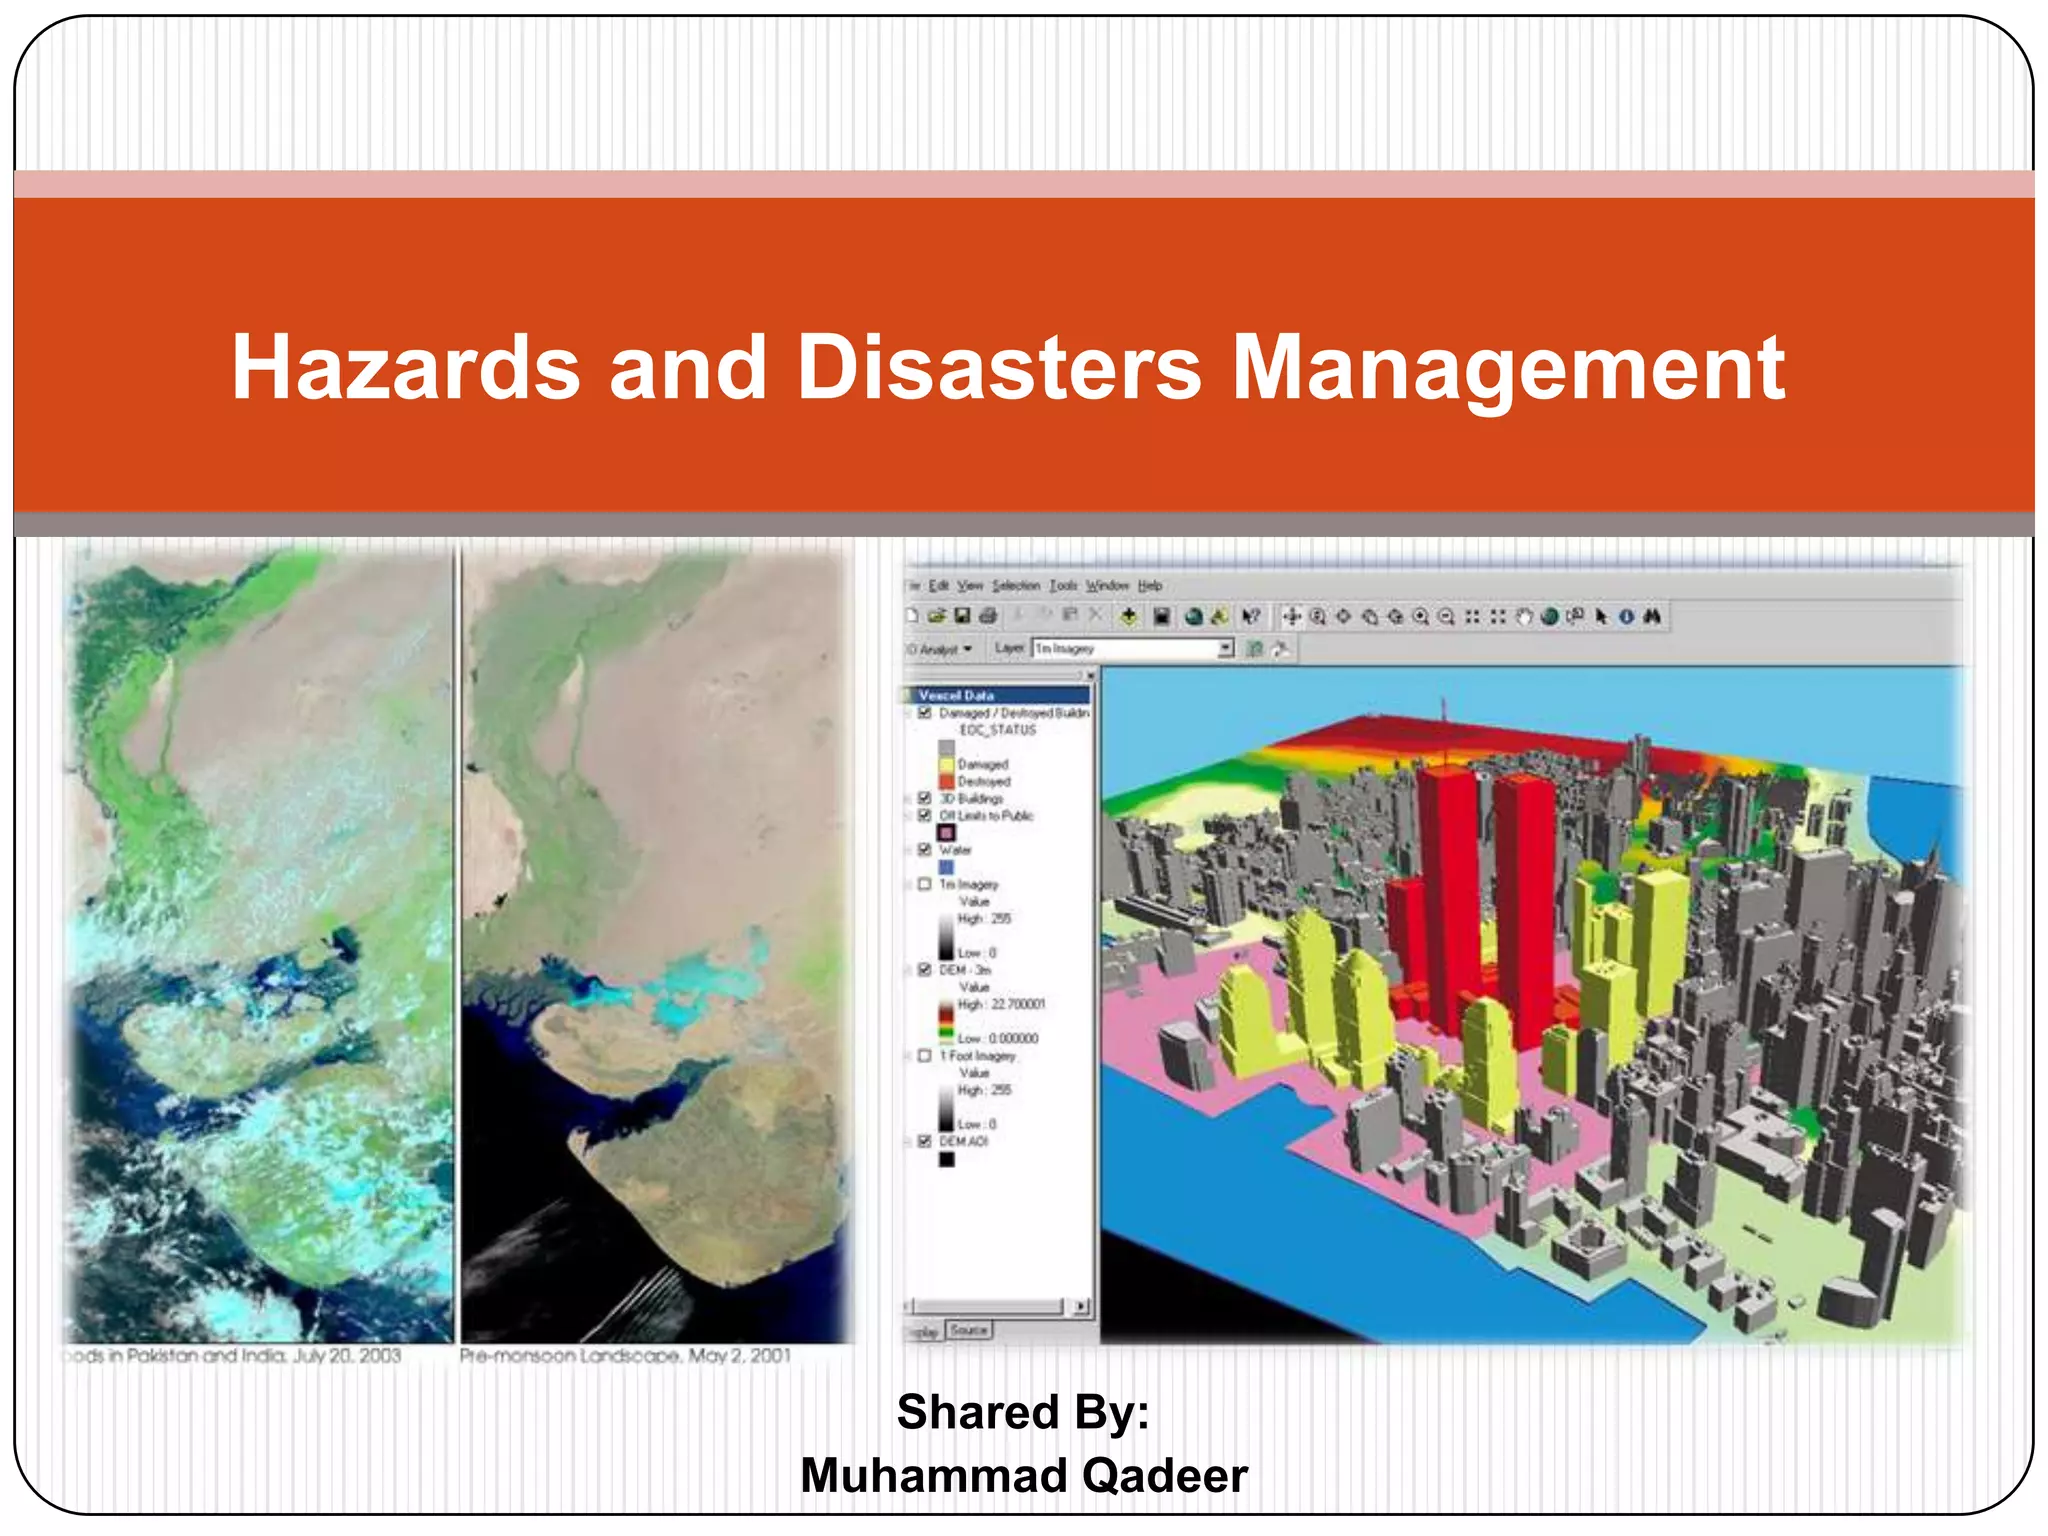Open the 3D Analyst dropdown menu
This screenshot has height=1536, width=2048.
(940, 649)
